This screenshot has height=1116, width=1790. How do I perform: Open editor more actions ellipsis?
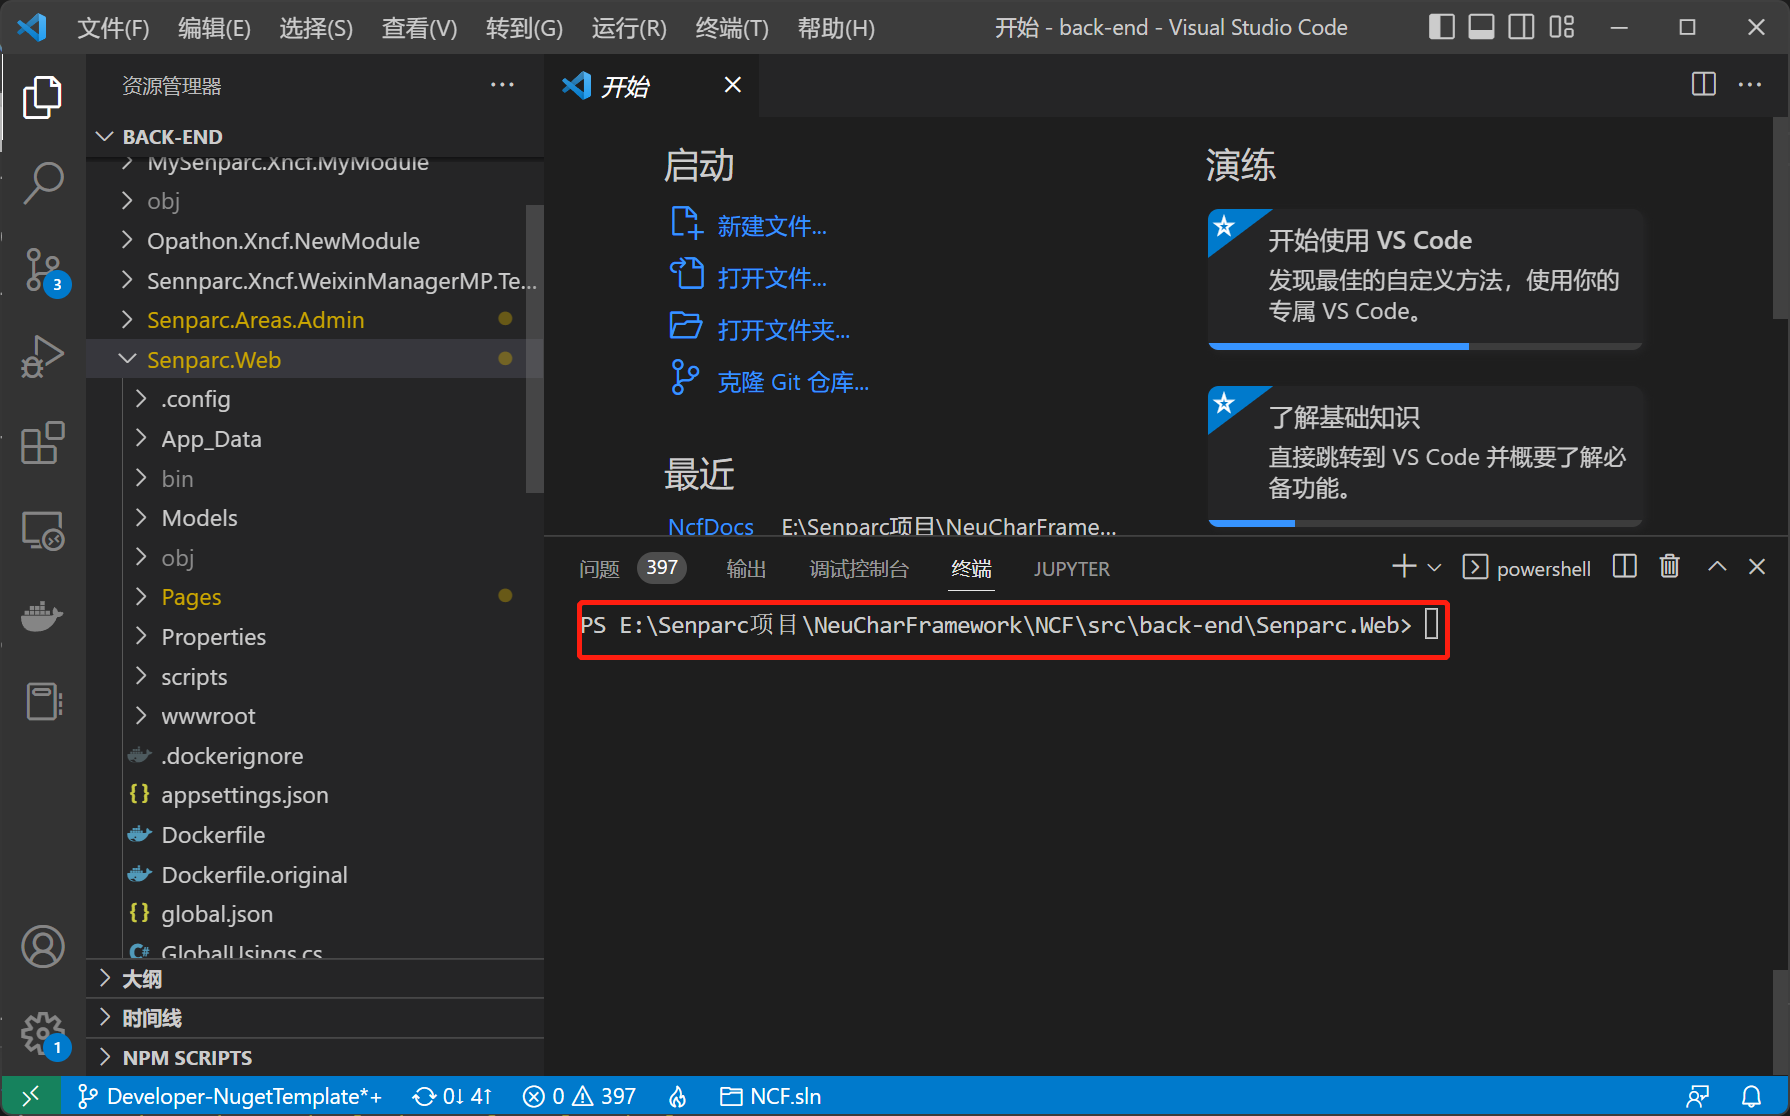coord(1750,85)
